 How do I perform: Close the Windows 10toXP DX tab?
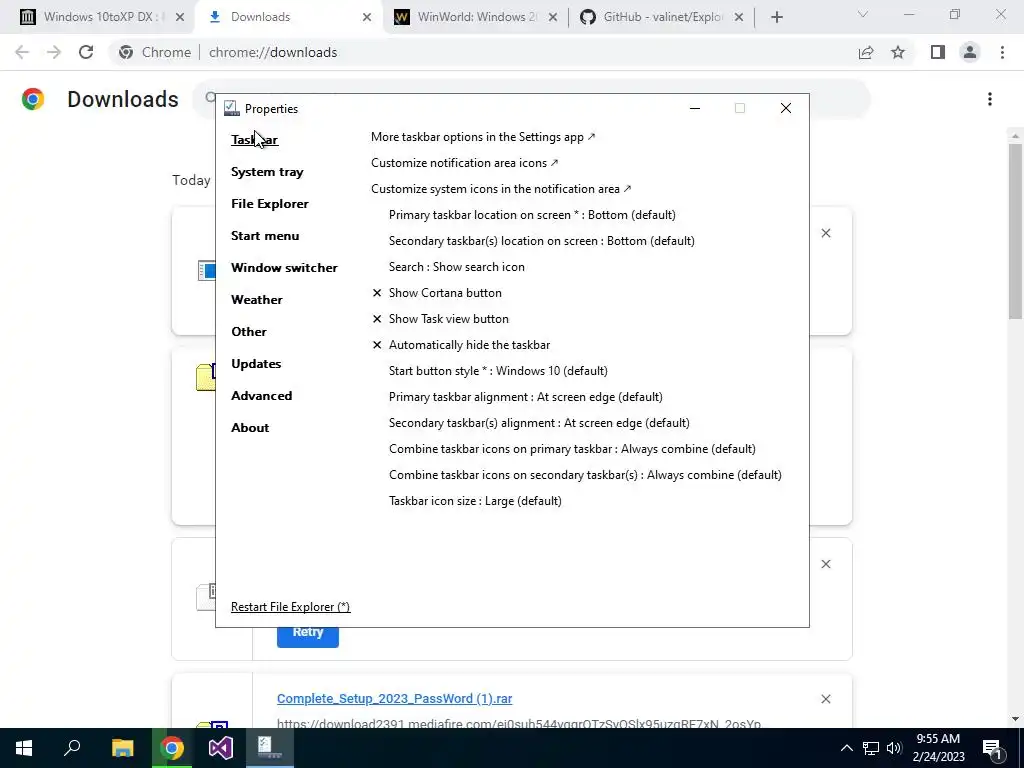(180, 17)
